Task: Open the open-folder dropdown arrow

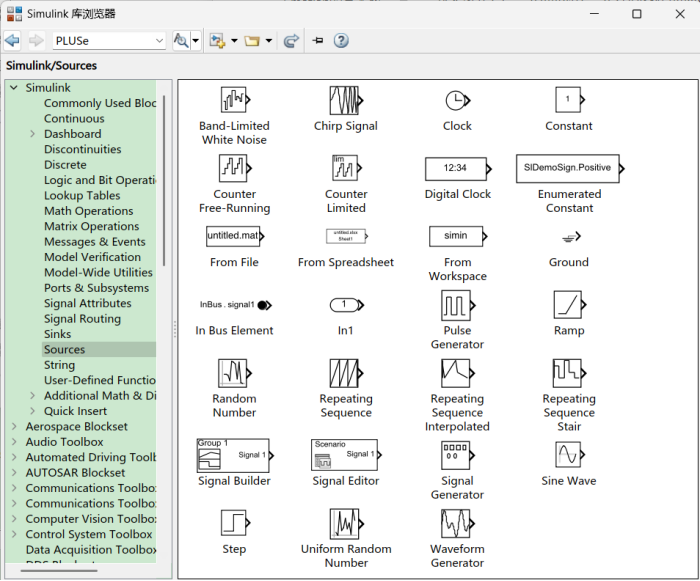Action: click(269, 41)
